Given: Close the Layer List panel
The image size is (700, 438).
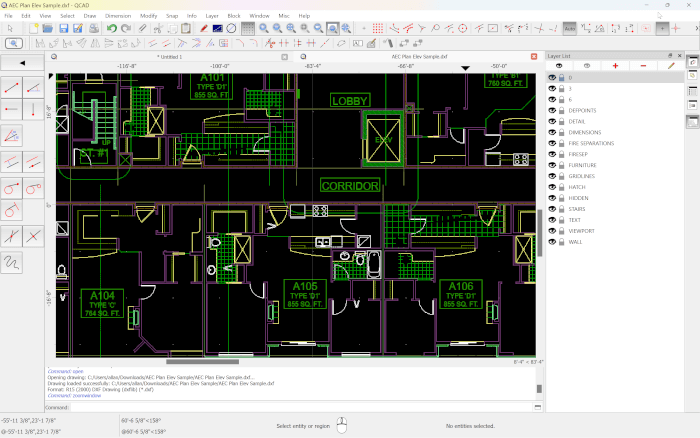Looking at the screenshot, I should [x=679, y=56].
